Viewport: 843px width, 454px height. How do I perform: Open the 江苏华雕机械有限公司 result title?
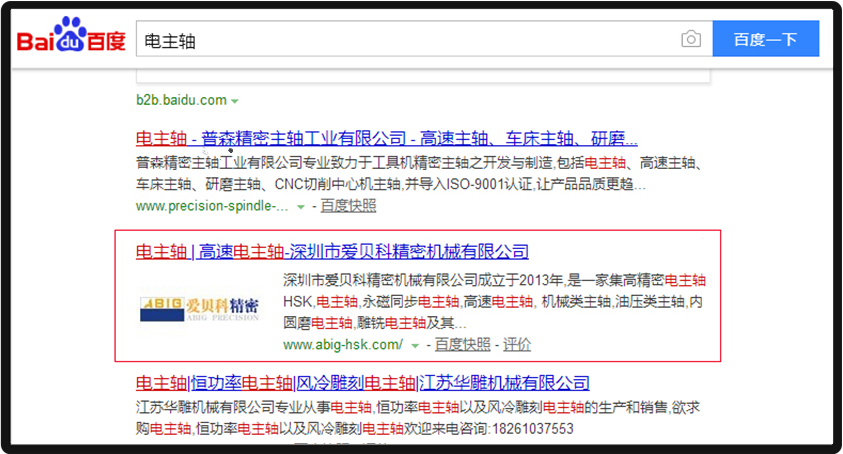pyautogui.click(x=362, y=383)
